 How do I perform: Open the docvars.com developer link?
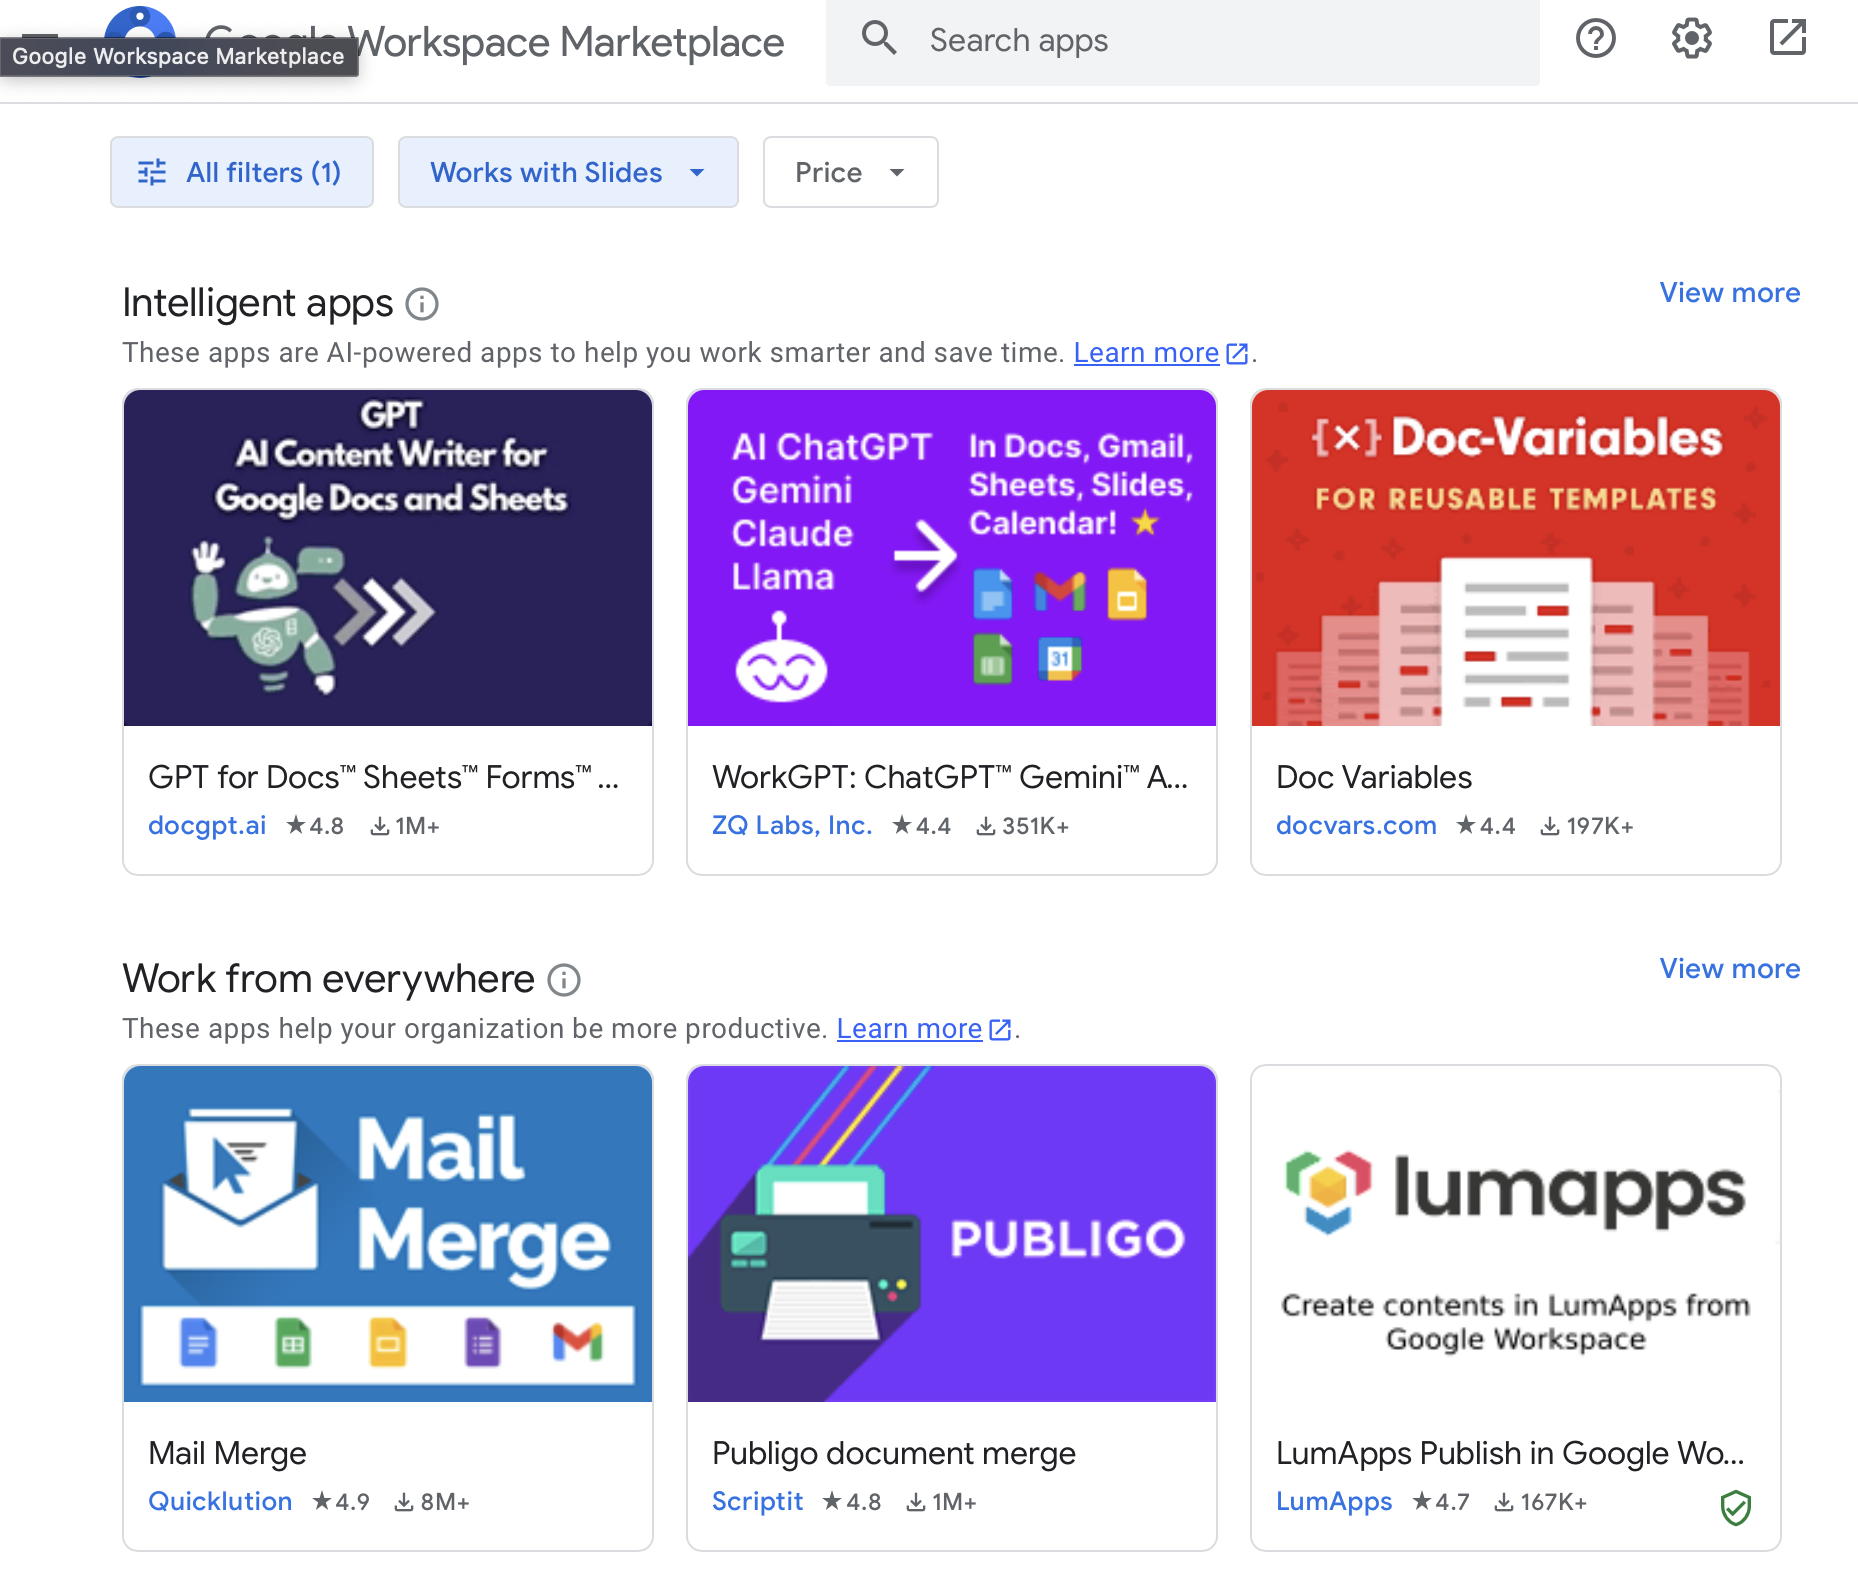(x=1356, y=826)
